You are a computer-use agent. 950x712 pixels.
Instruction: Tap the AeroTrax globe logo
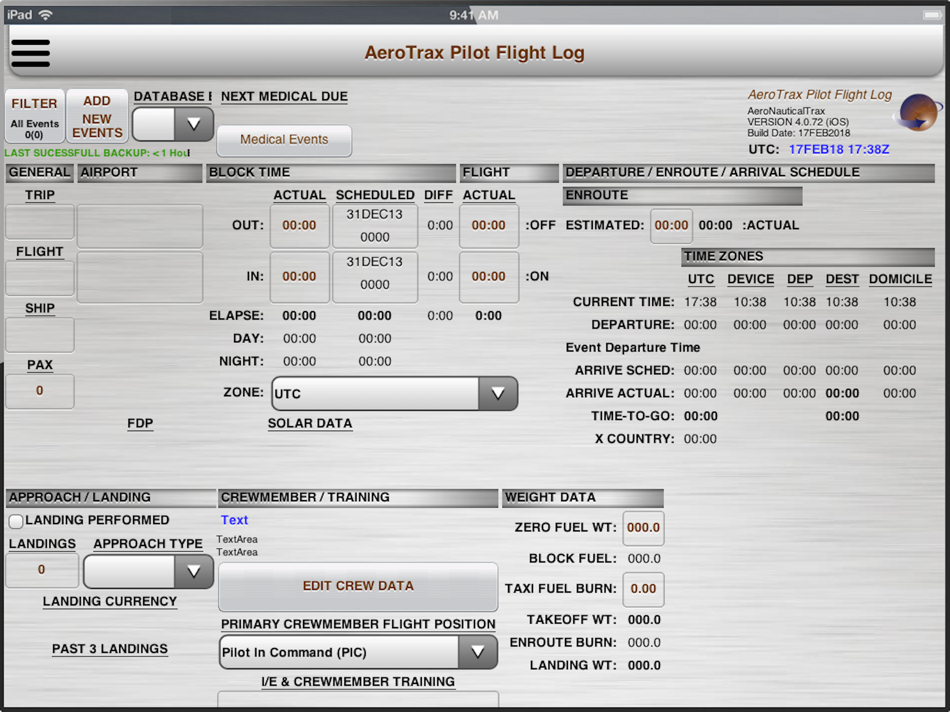click(x=918, y=112)
